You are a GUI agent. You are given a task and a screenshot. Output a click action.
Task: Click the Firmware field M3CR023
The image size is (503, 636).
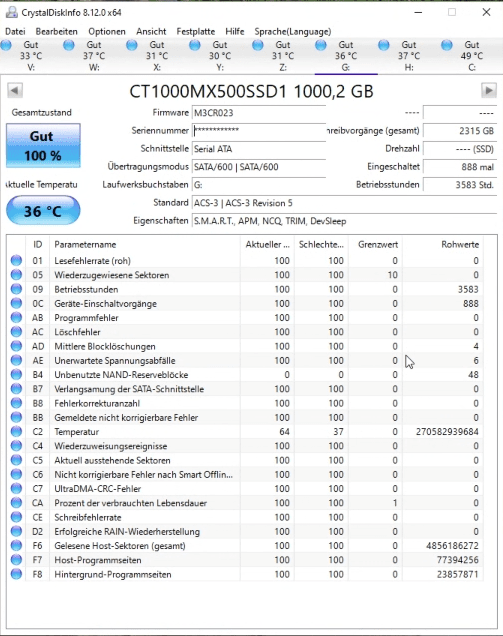pyautogui.click(x=259, y=113)
